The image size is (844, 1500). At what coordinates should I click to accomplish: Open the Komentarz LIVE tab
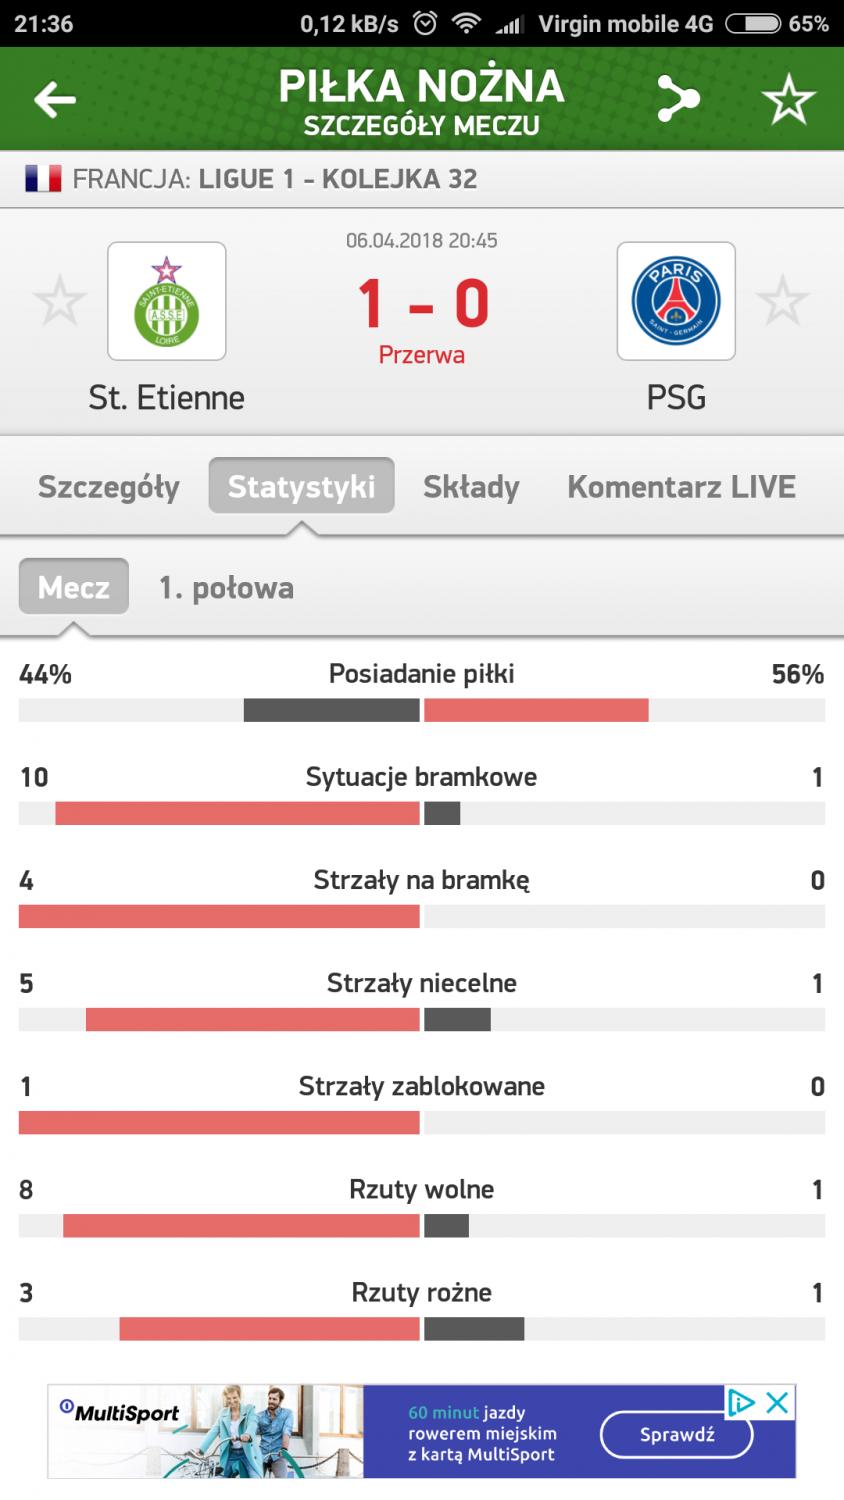[682, 487]
